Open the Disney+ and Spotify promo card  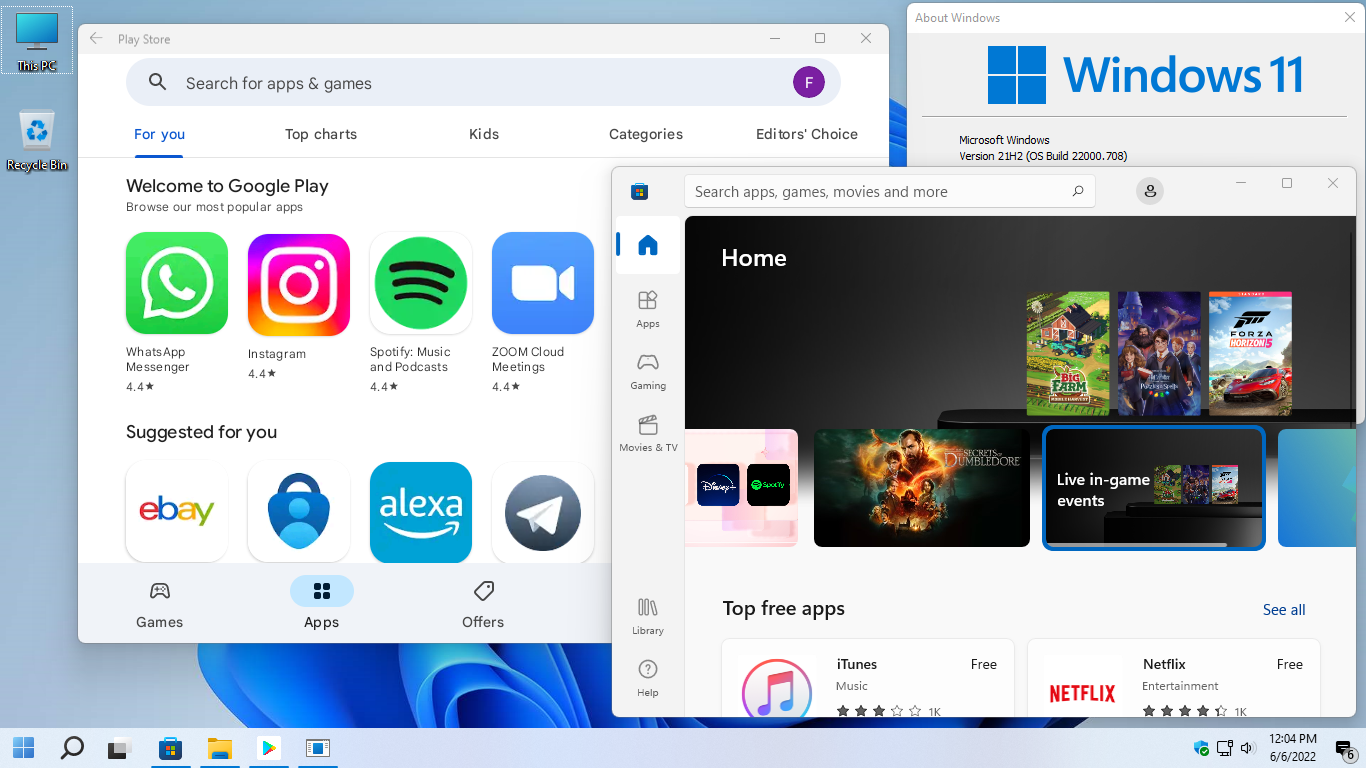741,488
